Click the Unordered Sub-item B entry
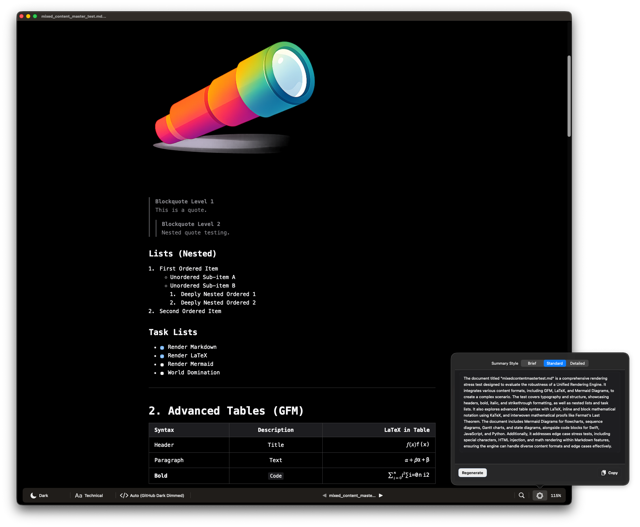 pos(202,286)
